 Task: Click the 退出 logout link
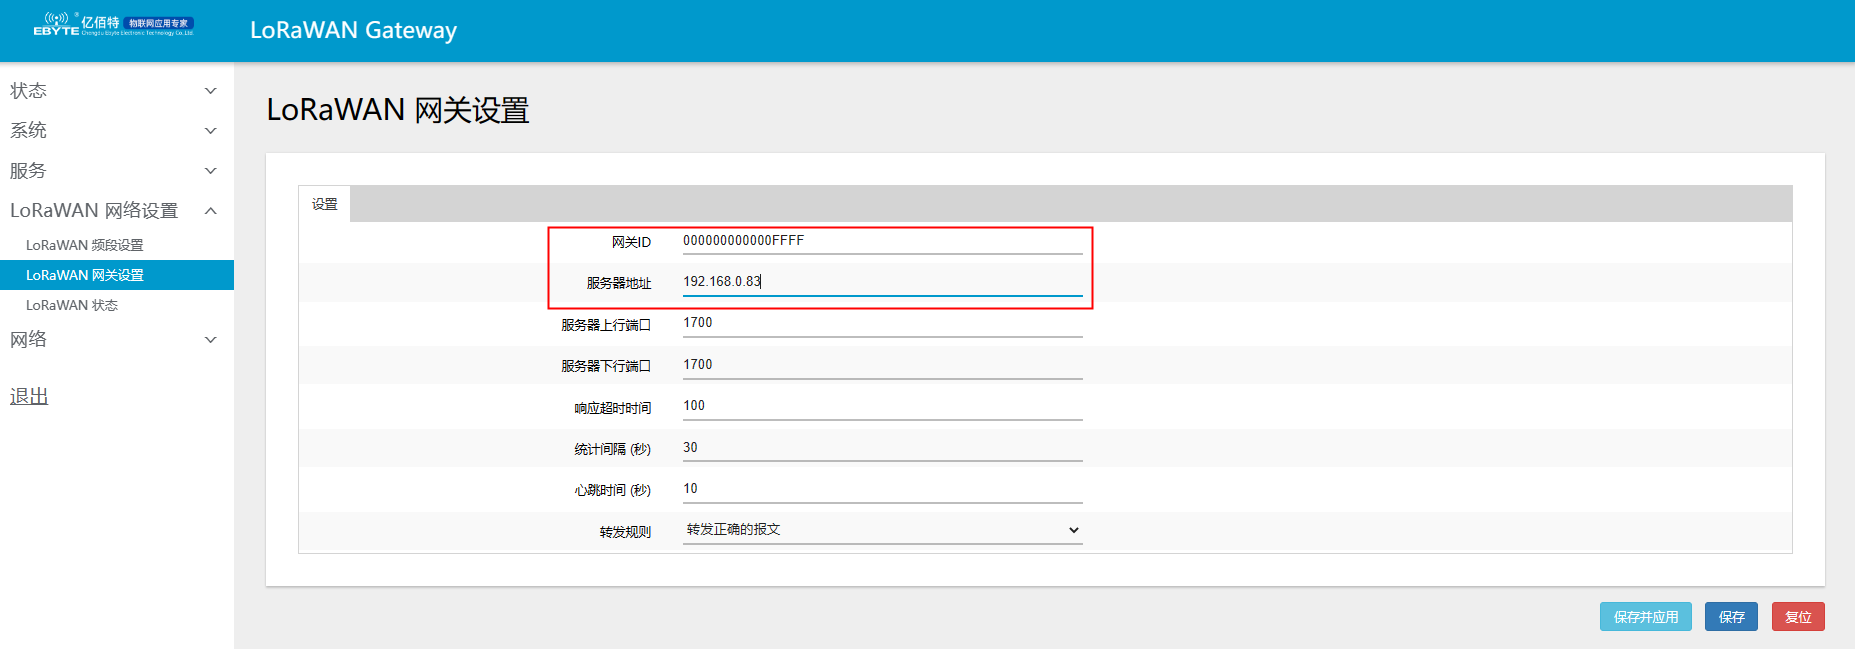[29, 397]
